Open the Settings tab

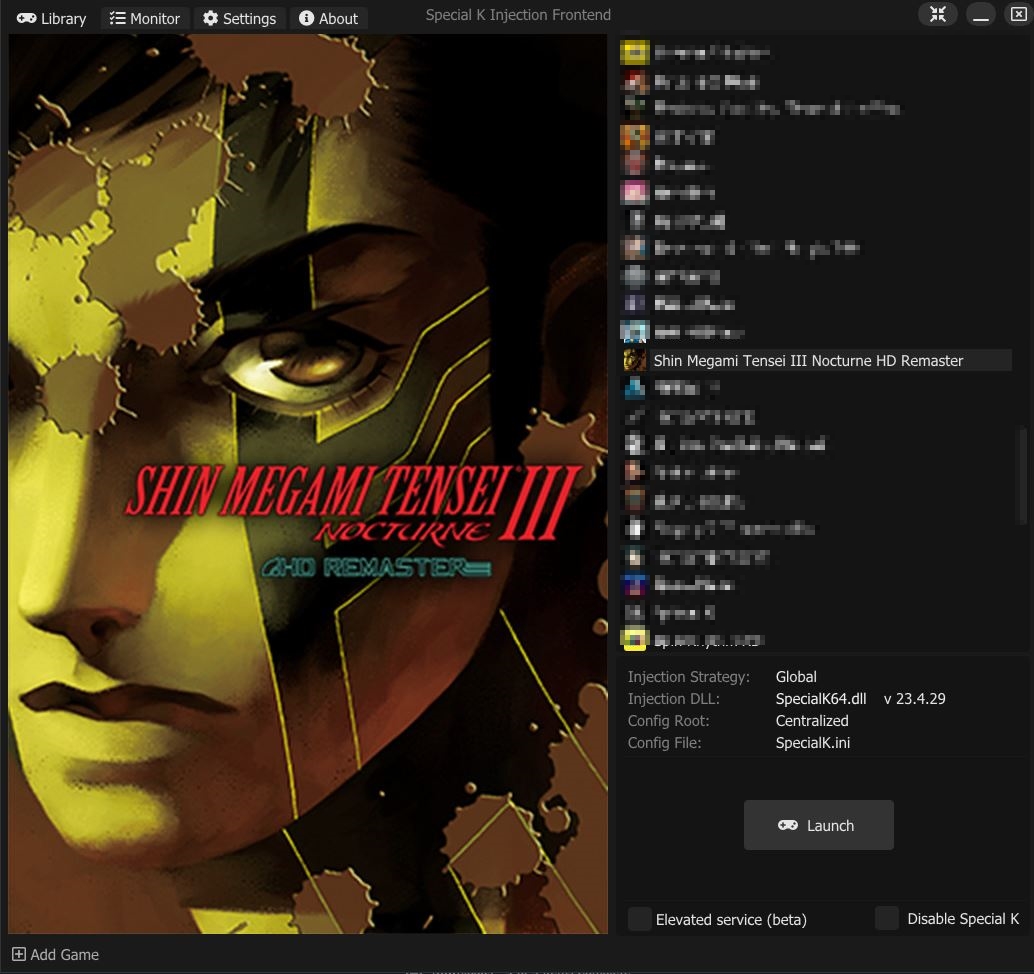pyautogui.click(x=239, y=18)
